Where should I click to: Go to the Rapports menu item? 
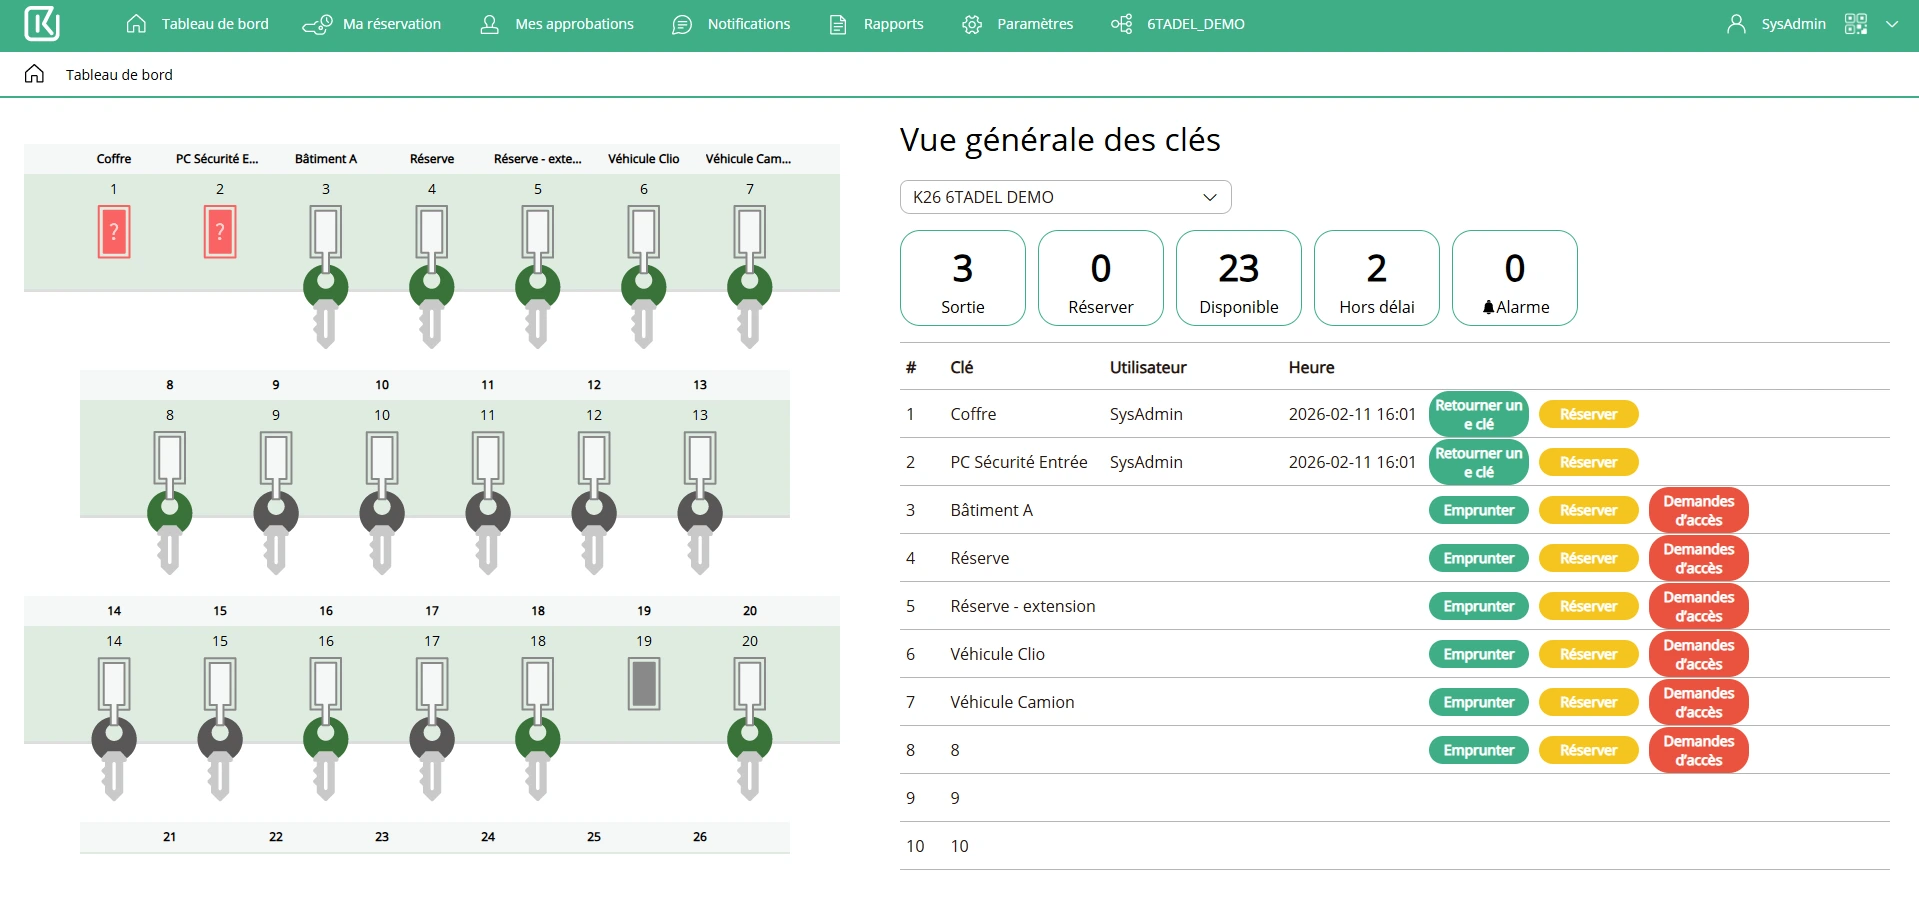[x=877, y=24]
